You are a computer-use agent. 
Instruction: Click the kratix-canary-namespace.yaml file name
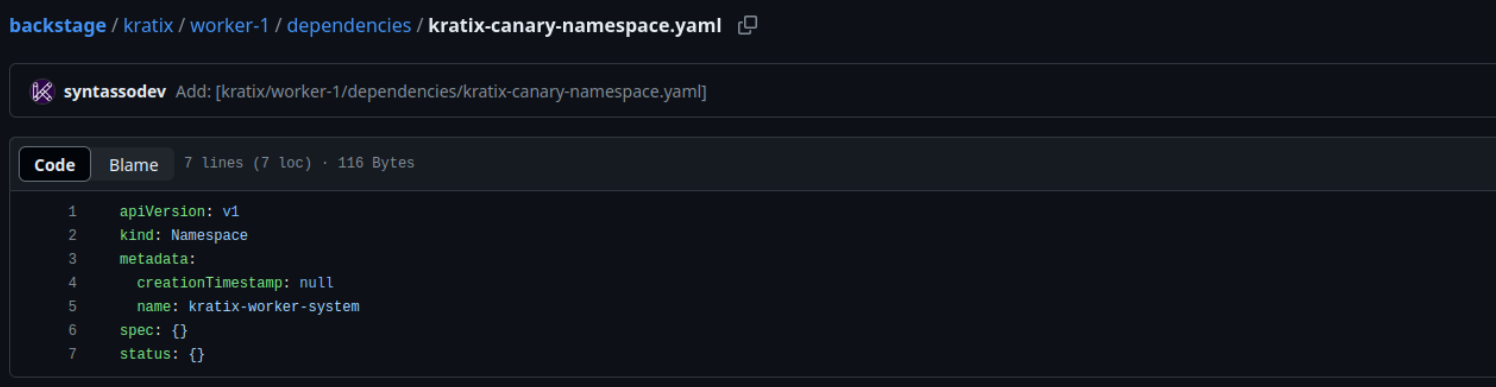click(574, 26)
